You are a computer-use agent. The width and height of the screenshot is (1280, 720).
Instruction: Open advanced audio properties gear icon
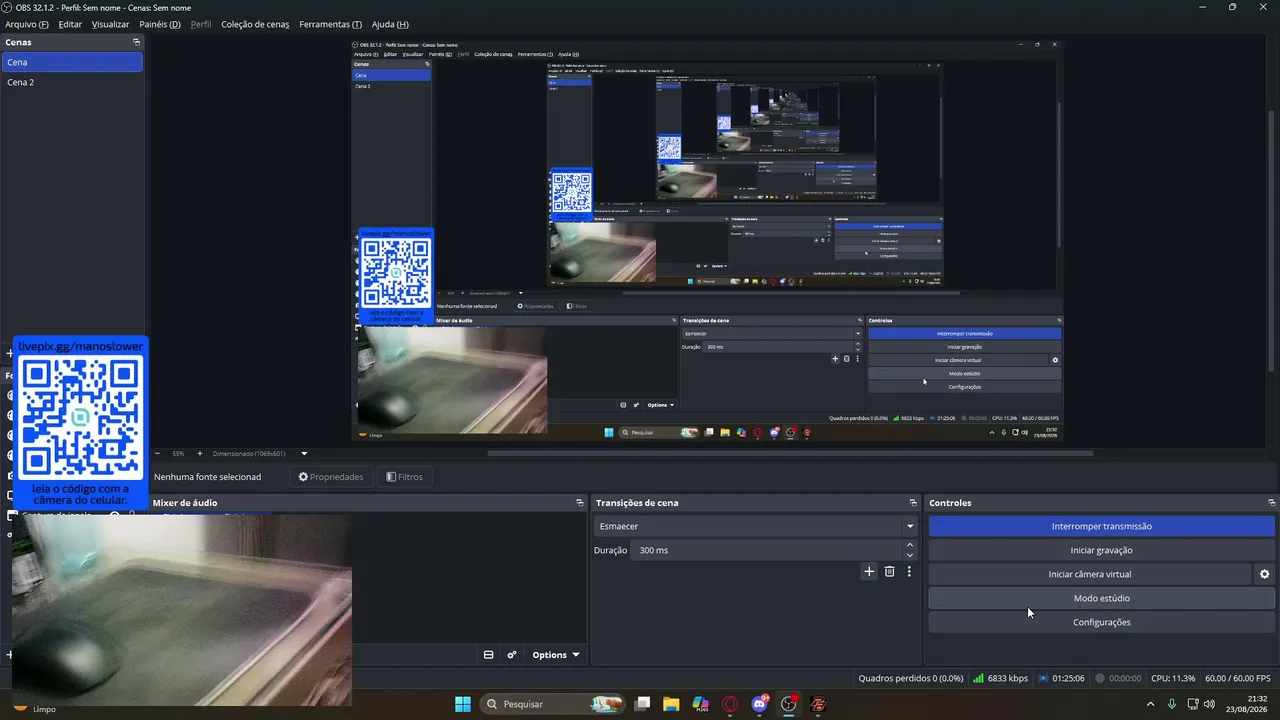[x=512, y=655]
